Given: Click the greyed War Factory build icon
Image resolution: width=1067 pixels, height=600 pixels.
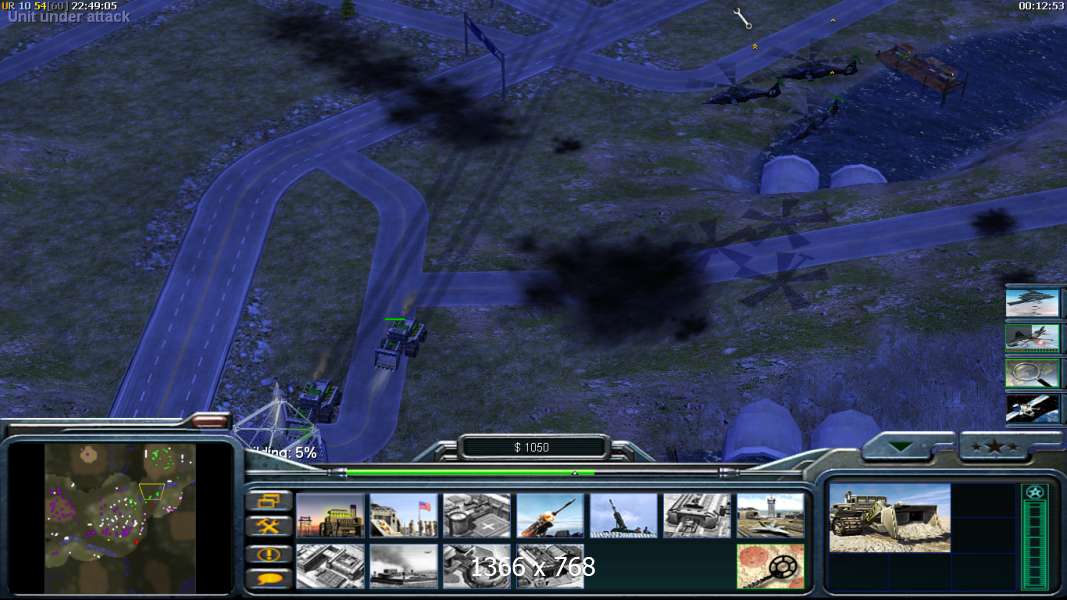Looking at the screenshot, I should click(x=697, y=515).
